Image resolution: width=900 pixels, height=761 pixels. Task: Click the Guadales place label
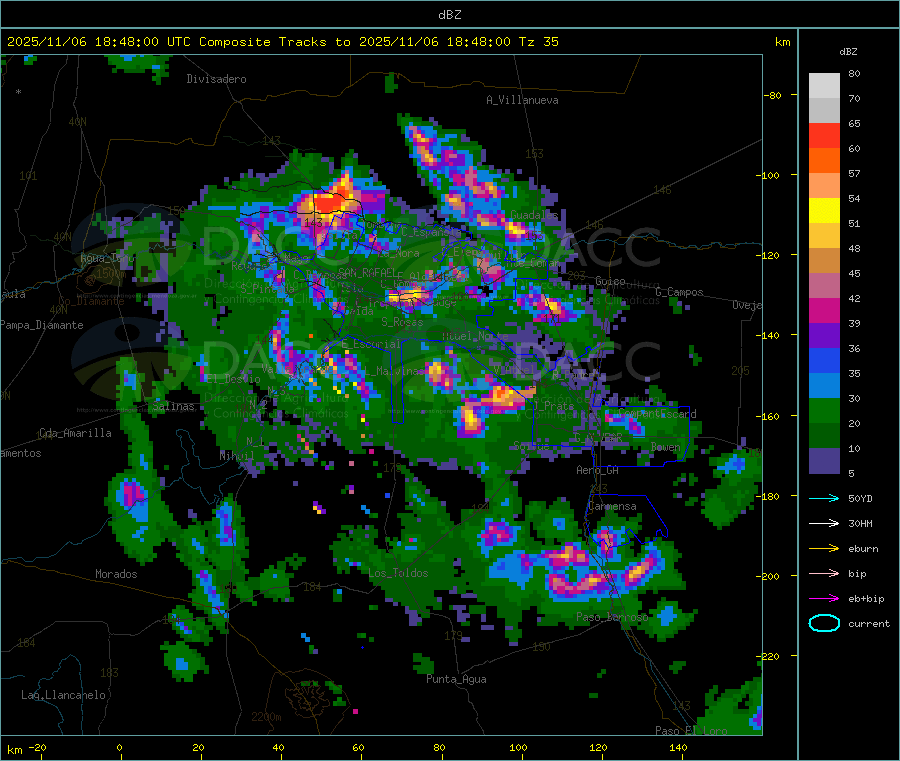[x=534, y=215]
